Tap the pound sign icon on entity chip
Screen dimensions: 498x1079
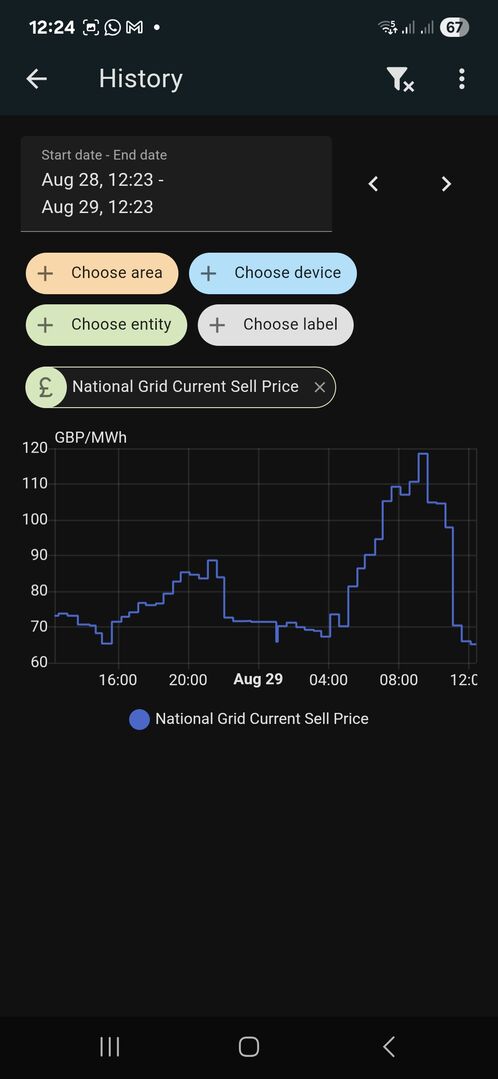coord(46,387)
